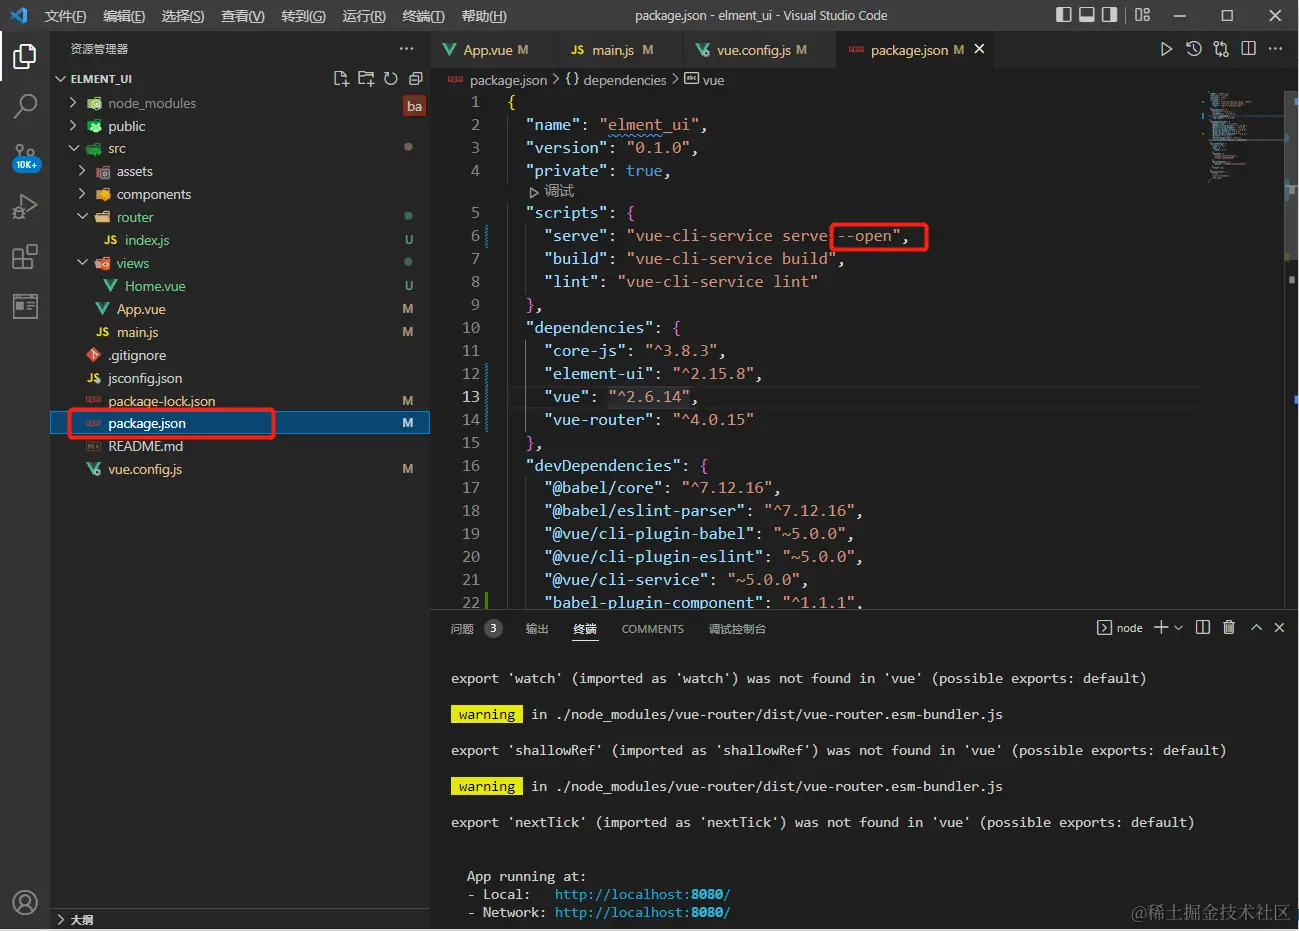Click the 调试 debug codelens above scripts
The width and height of the screenshot is (1299, 931).
tap(558, 191)
